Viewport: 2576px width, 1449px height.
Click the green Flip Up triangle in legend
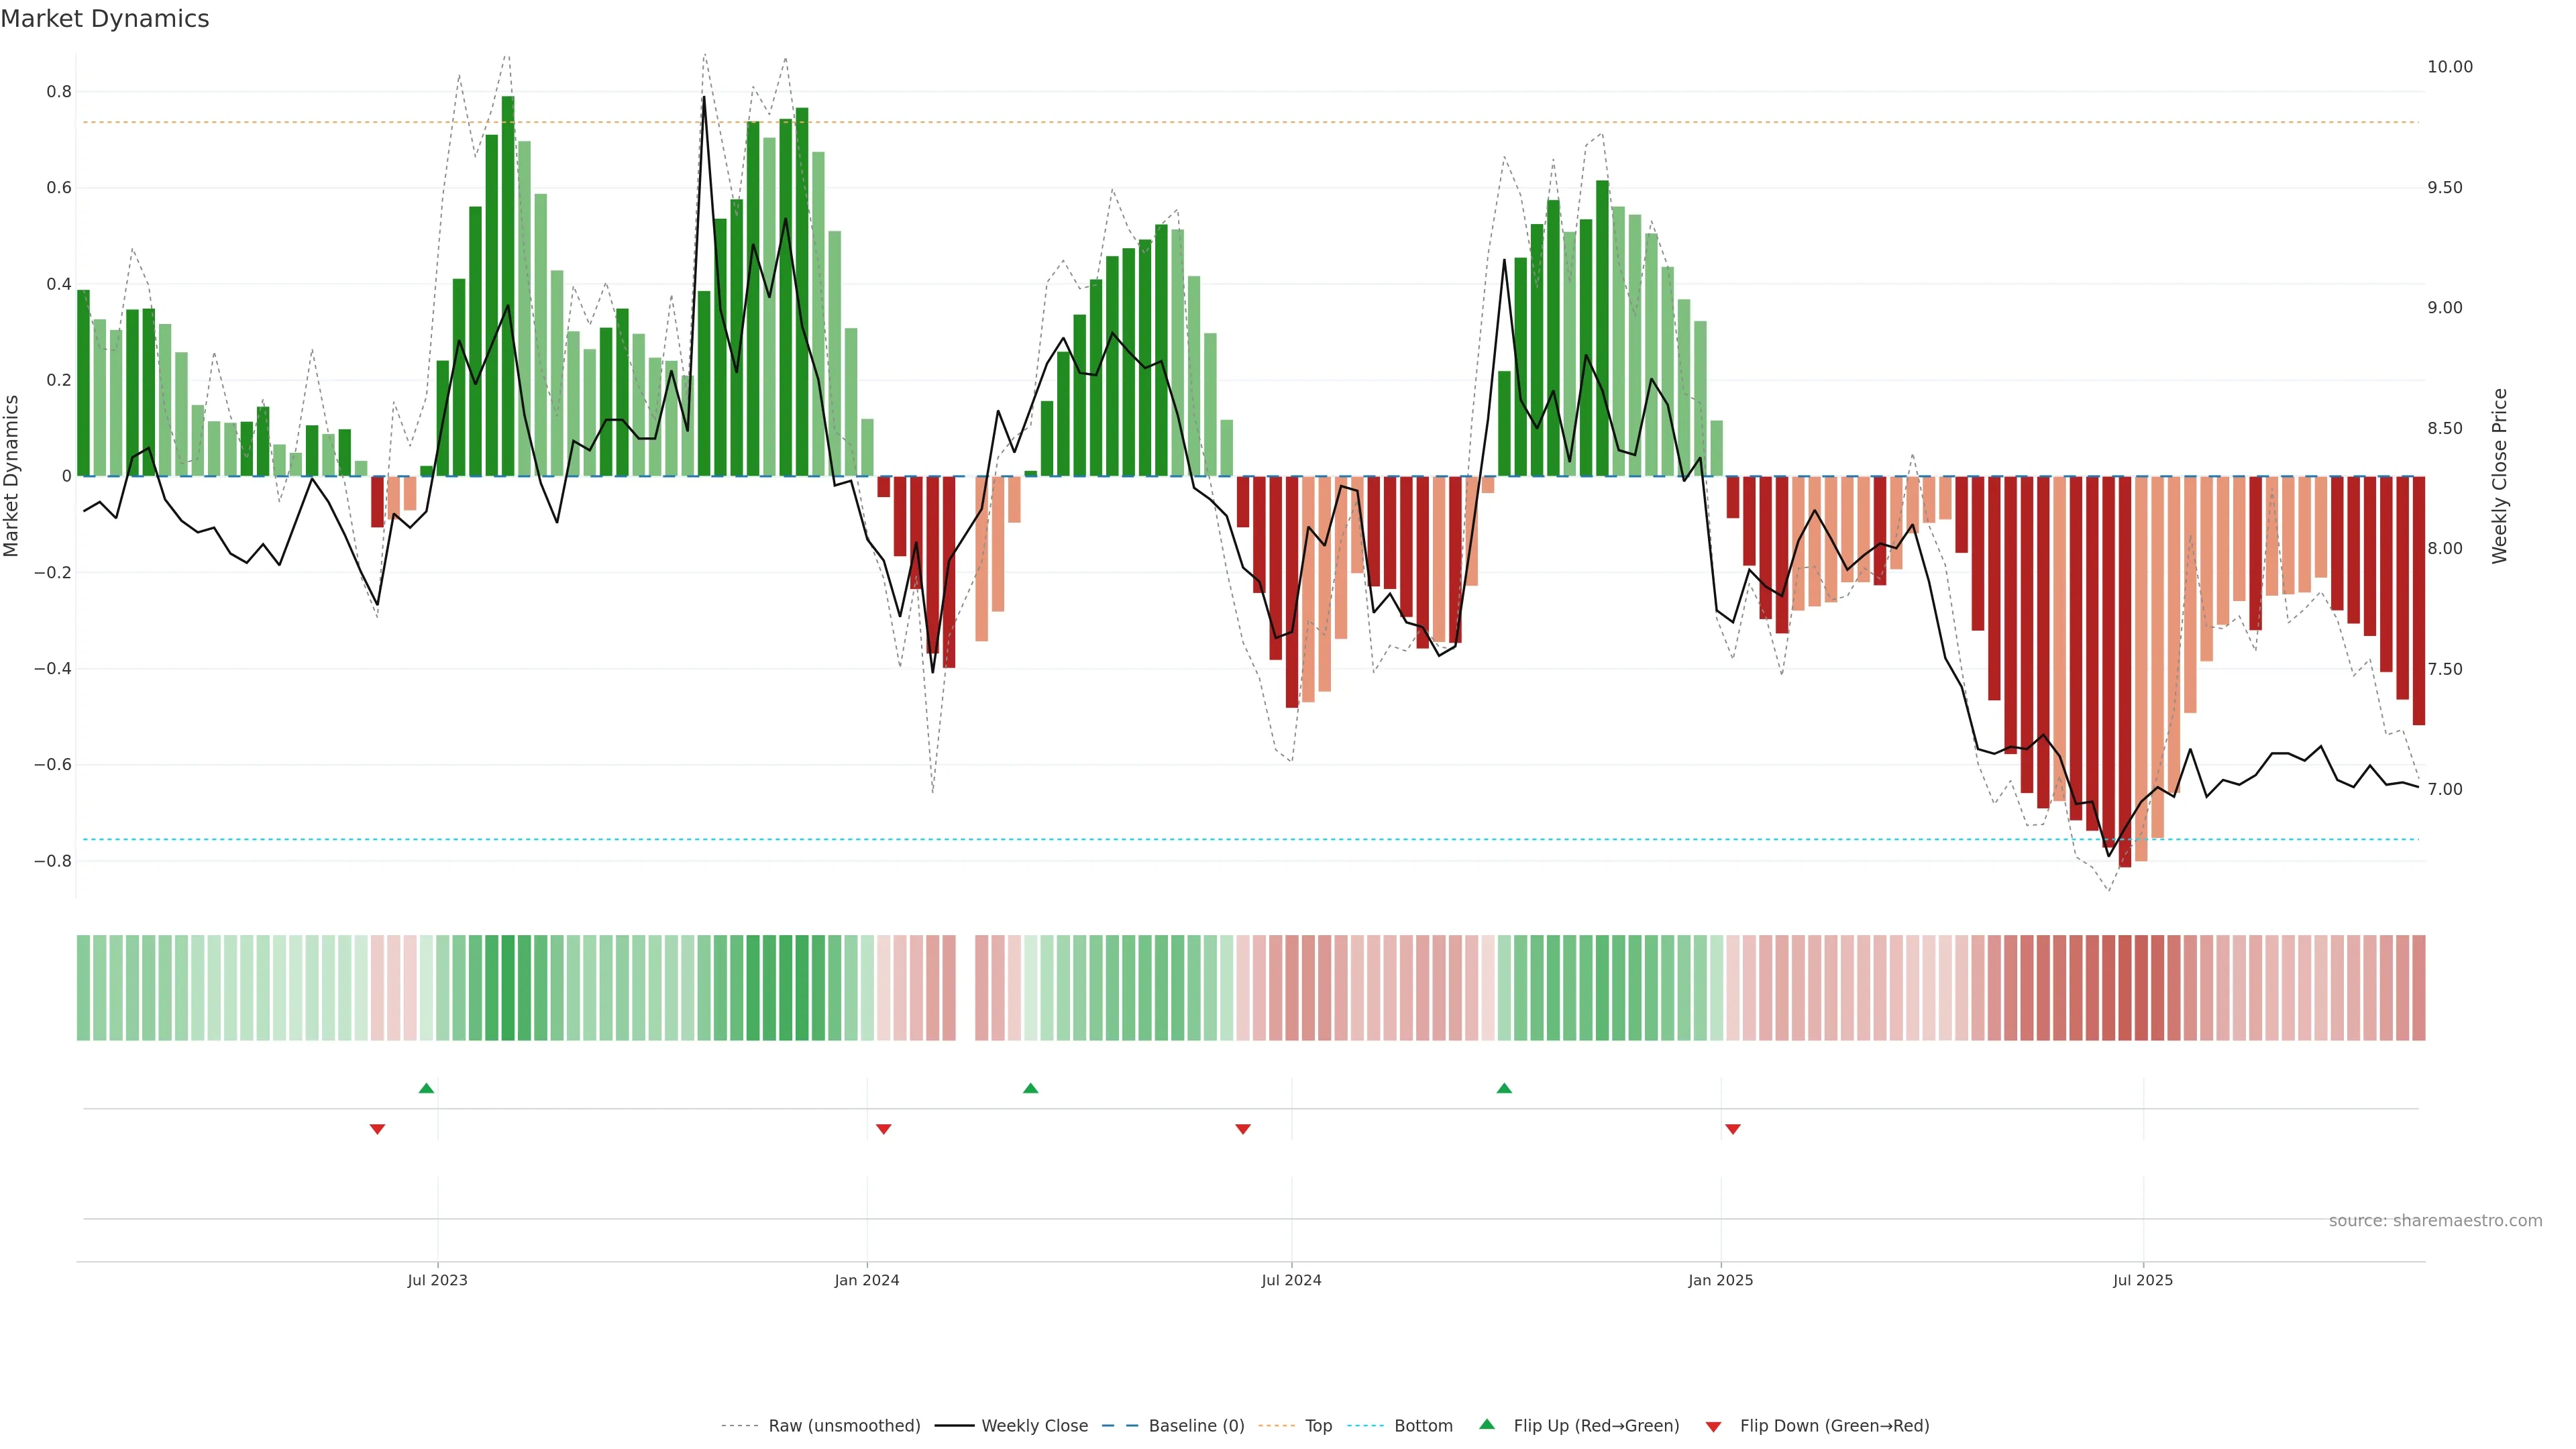(1487, 1424)
